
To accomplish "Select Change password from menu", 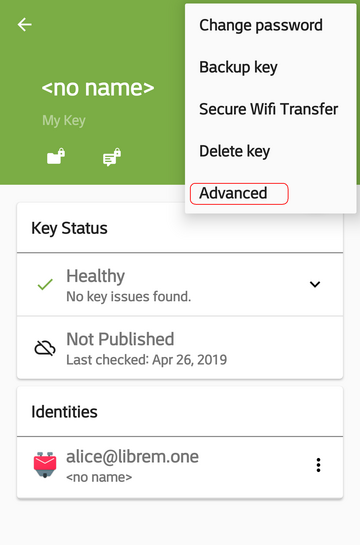I will (261, 25).
